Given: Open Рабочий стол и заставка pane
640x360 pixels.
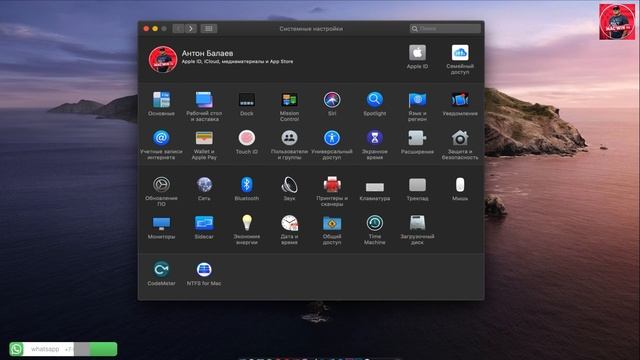Looking at the screenshot, I should tap(204, 100).
